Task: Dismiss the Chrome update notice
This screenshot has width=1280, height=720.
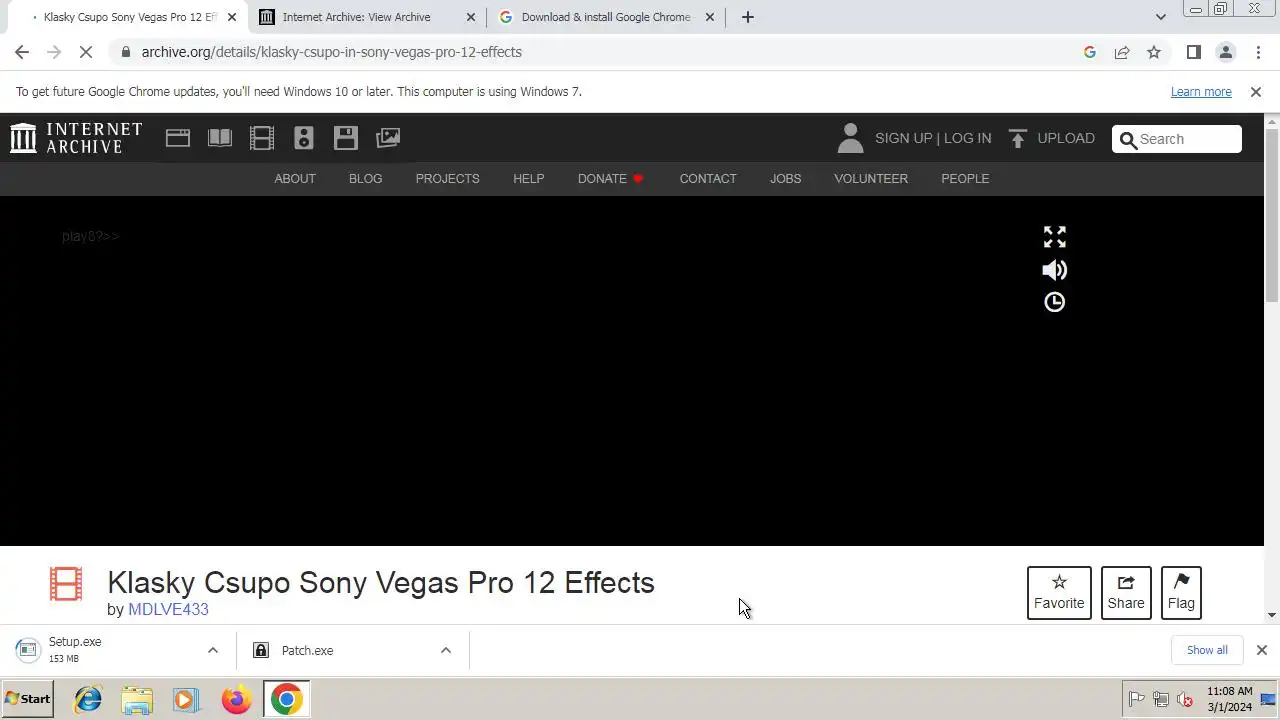Action: click(1256, 92)
